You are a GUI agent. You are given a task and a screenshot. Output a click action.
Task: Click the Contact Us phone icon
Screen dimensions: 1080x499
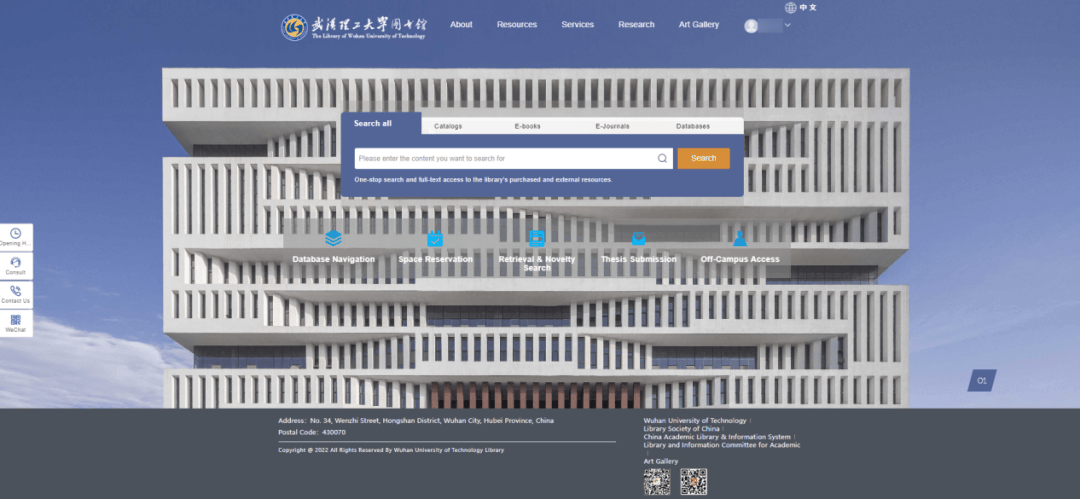pyautogui.click(x=16, y=291)
